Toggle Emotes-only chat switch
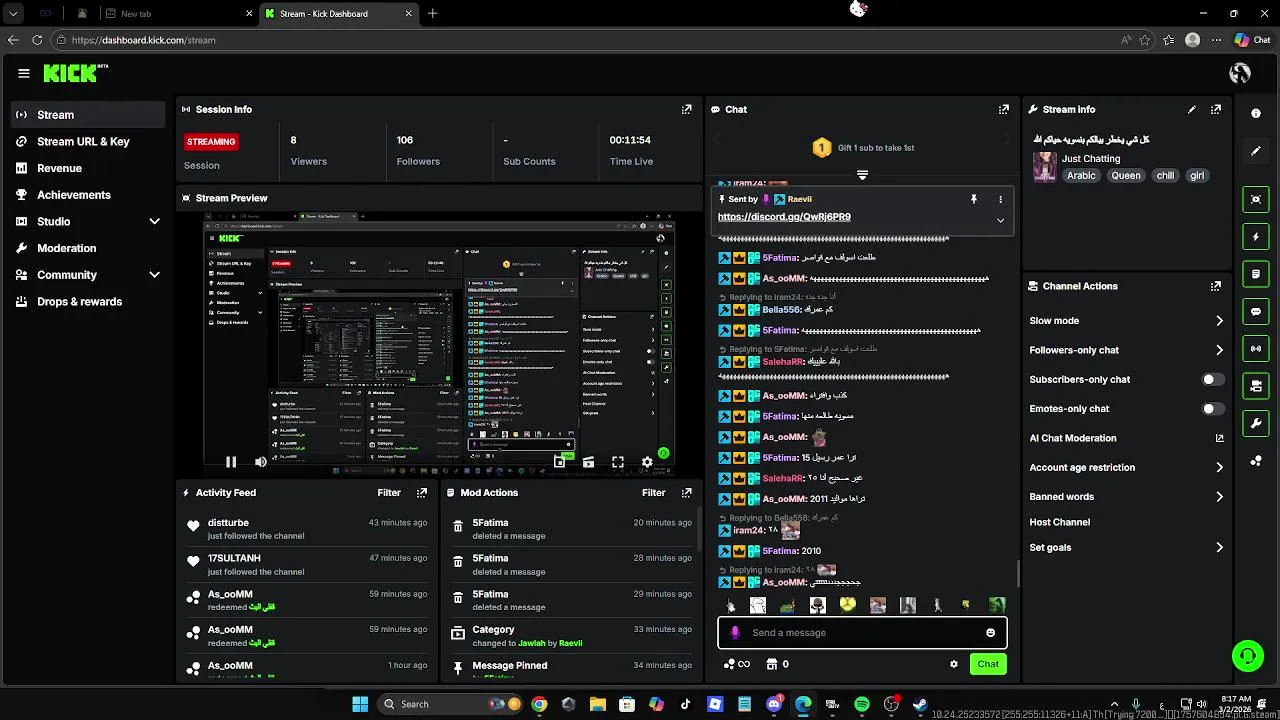 coord(1213,409)
